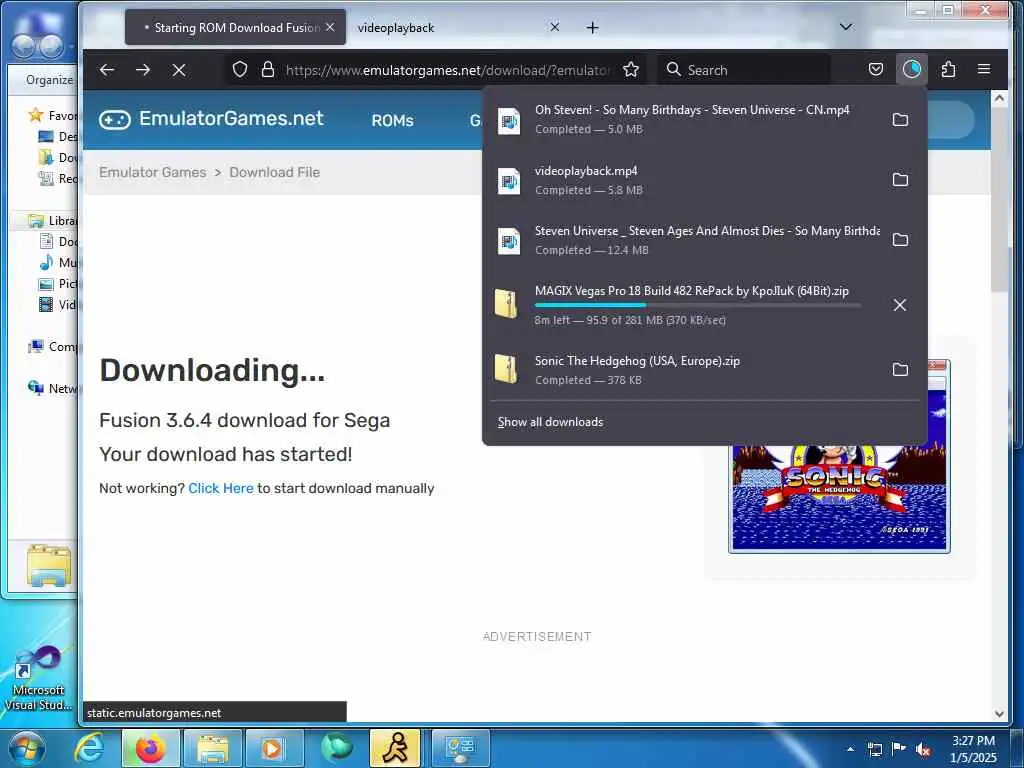Open Action Center flag tray icon
Viewport: 1024px width, 768px height.
(899, 749)
